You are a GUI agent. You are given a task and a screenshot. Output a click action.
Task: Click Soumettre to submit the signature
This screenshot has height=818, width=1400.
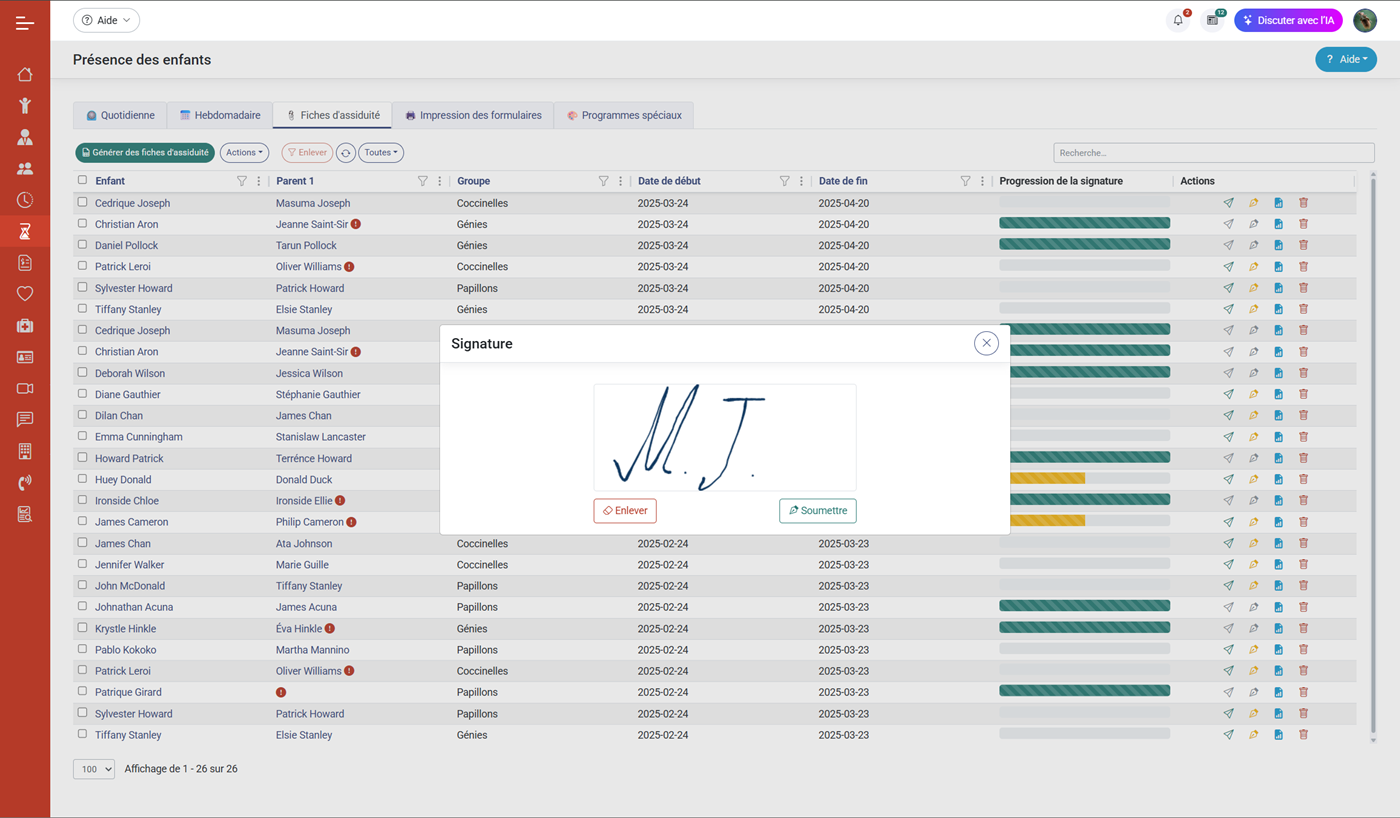pyautogui.click(x=817, y=511)
